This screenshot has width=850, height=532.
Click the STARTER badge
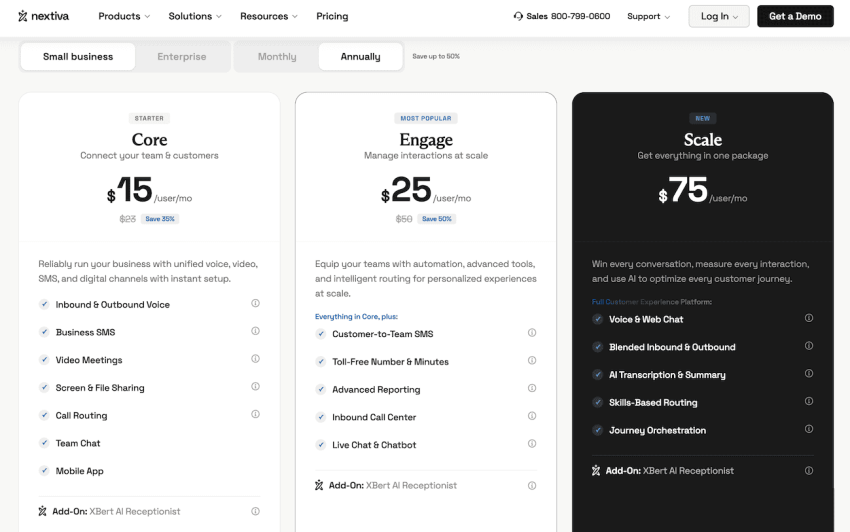point(149,118)
